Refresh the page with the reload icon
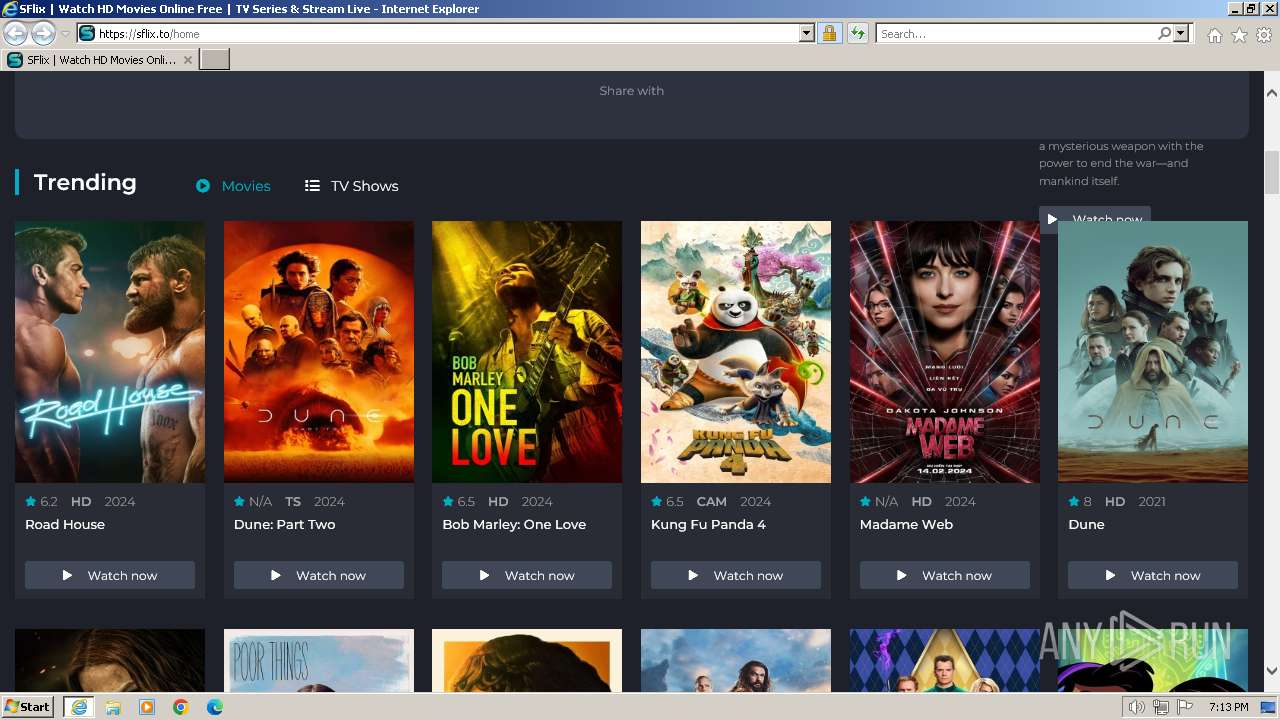 coord(857,33)
